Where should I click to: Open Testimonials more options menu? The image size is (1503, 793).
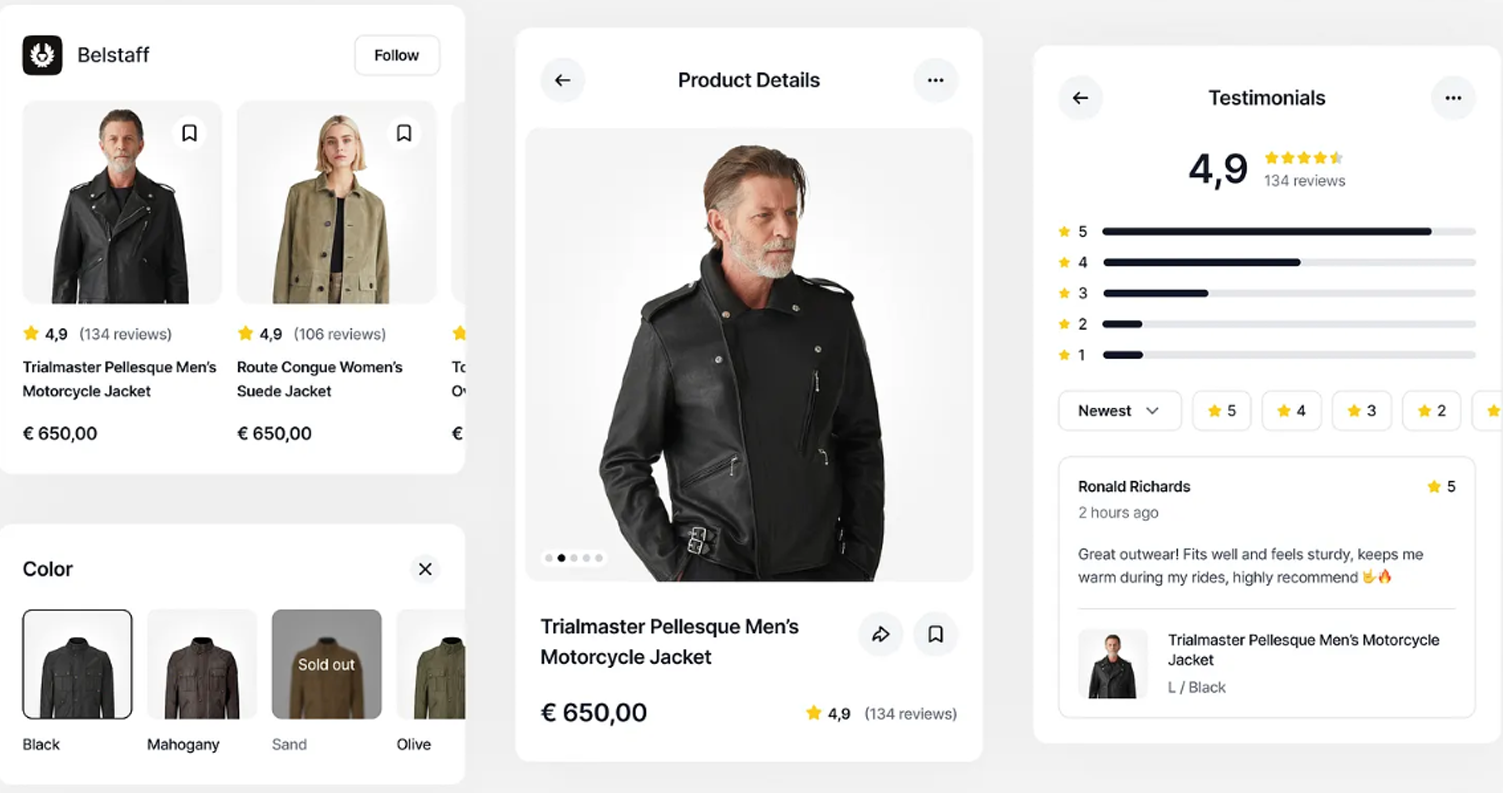(1452, 98)
